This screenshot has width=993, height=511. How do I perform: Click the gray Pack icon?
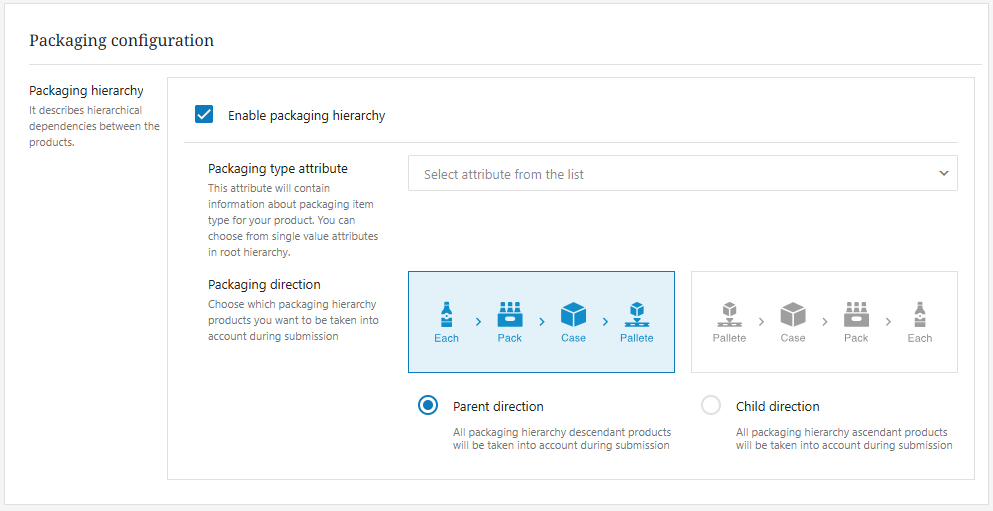click(x=856, y=315)
